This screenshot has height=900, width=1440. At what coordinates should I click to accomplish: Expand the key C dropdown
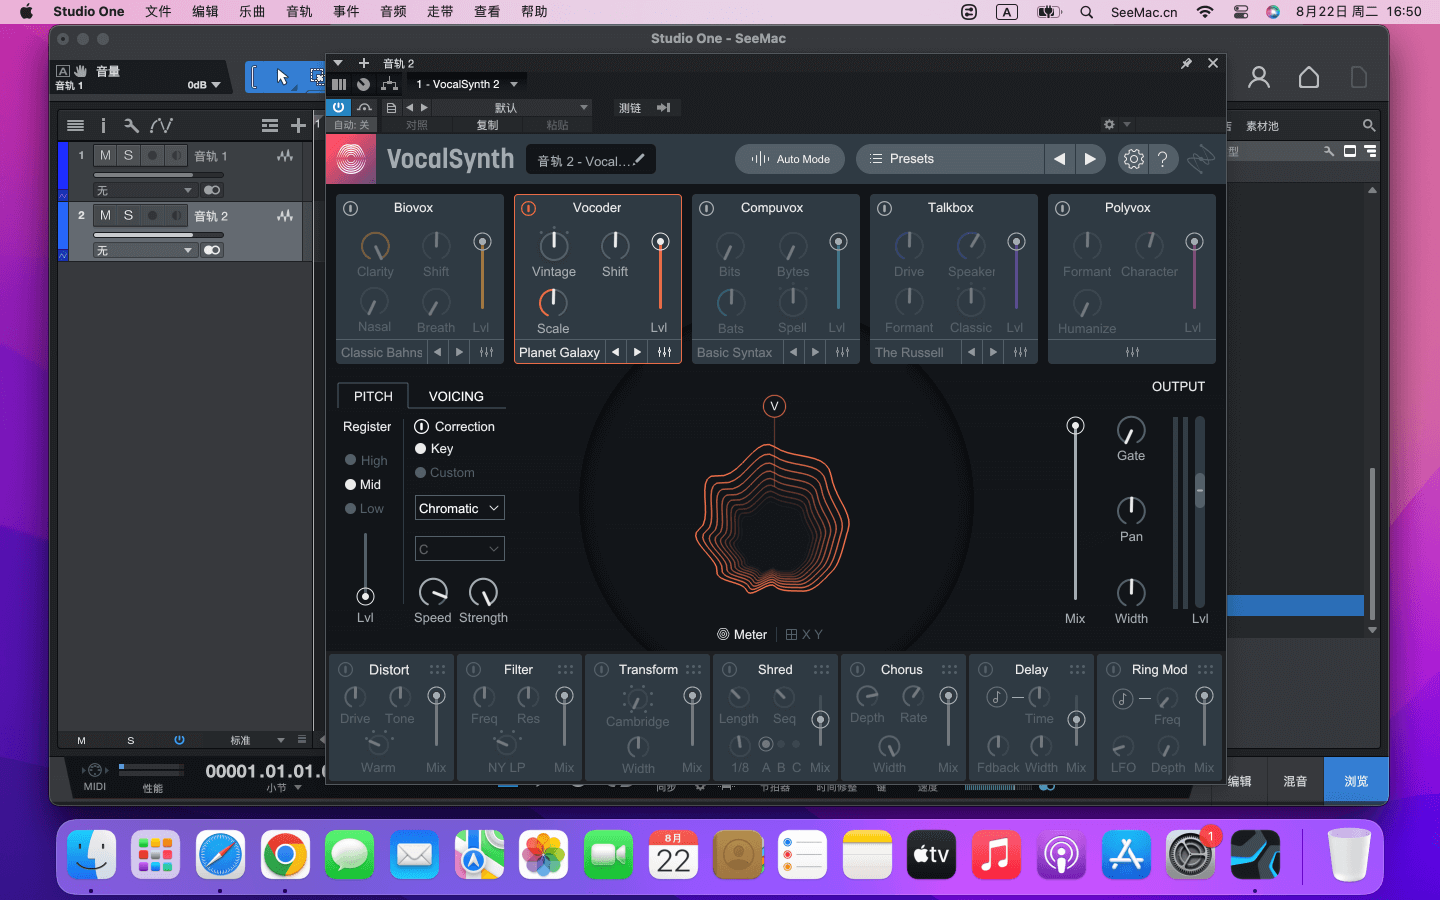(x=459, y=549)
